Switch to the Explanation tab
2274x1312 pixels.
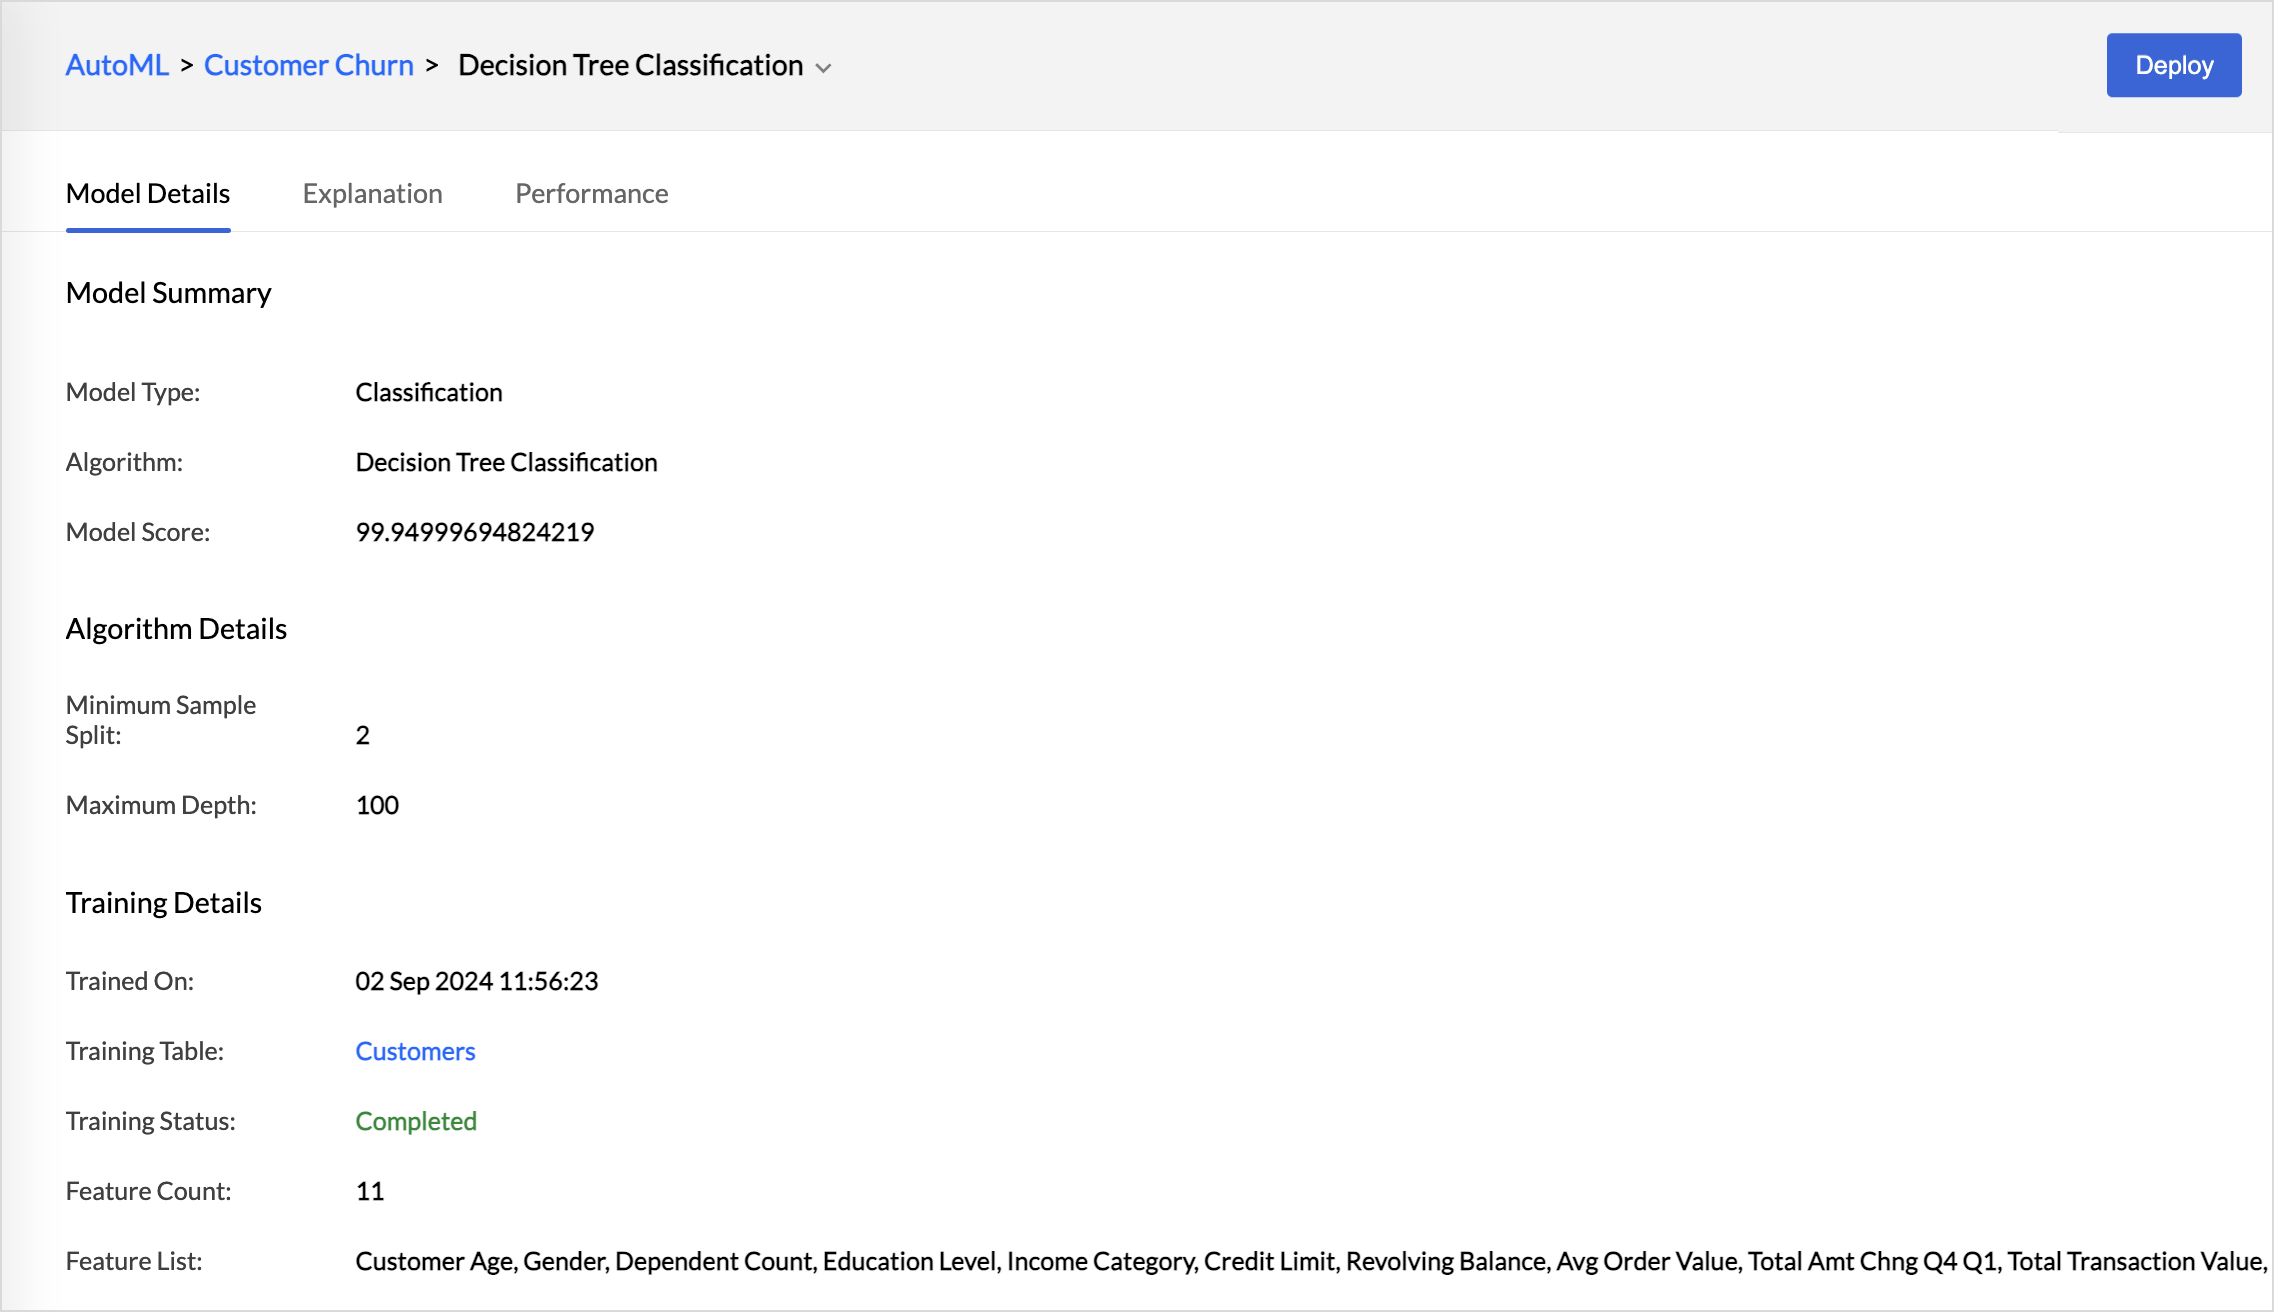click(373, 193)
